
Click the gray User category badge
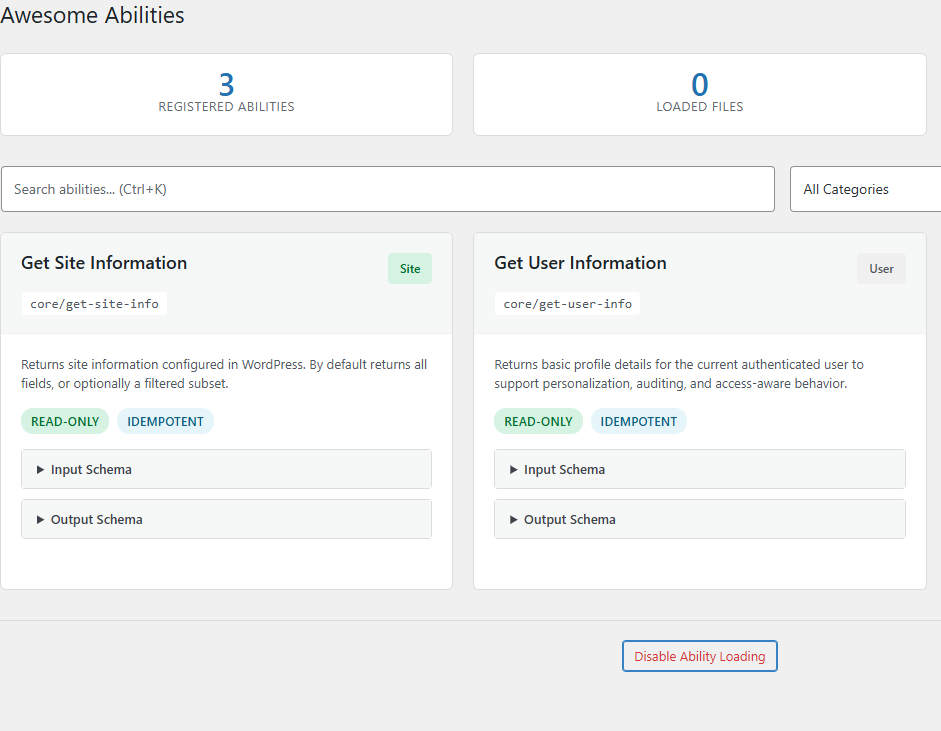[881, 269]
